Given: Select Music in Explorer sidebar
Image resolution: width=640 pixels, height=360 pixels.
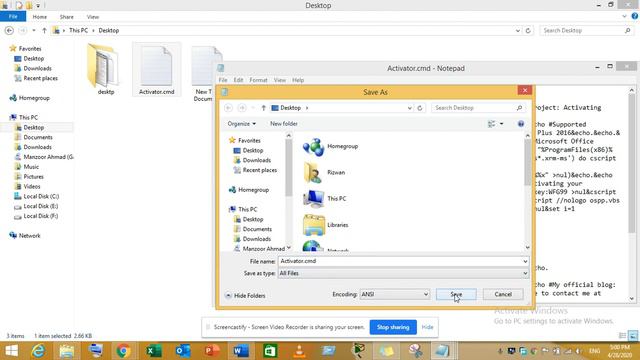Looking at the screenshot, I should click(x=27, y=167).
